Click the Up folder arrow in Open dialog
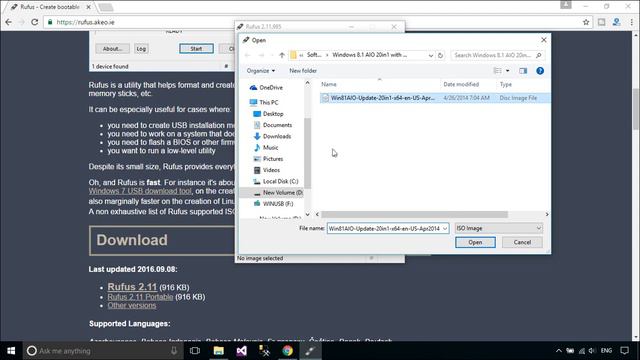The image size is (640, 360). click(x=282, y=55)
